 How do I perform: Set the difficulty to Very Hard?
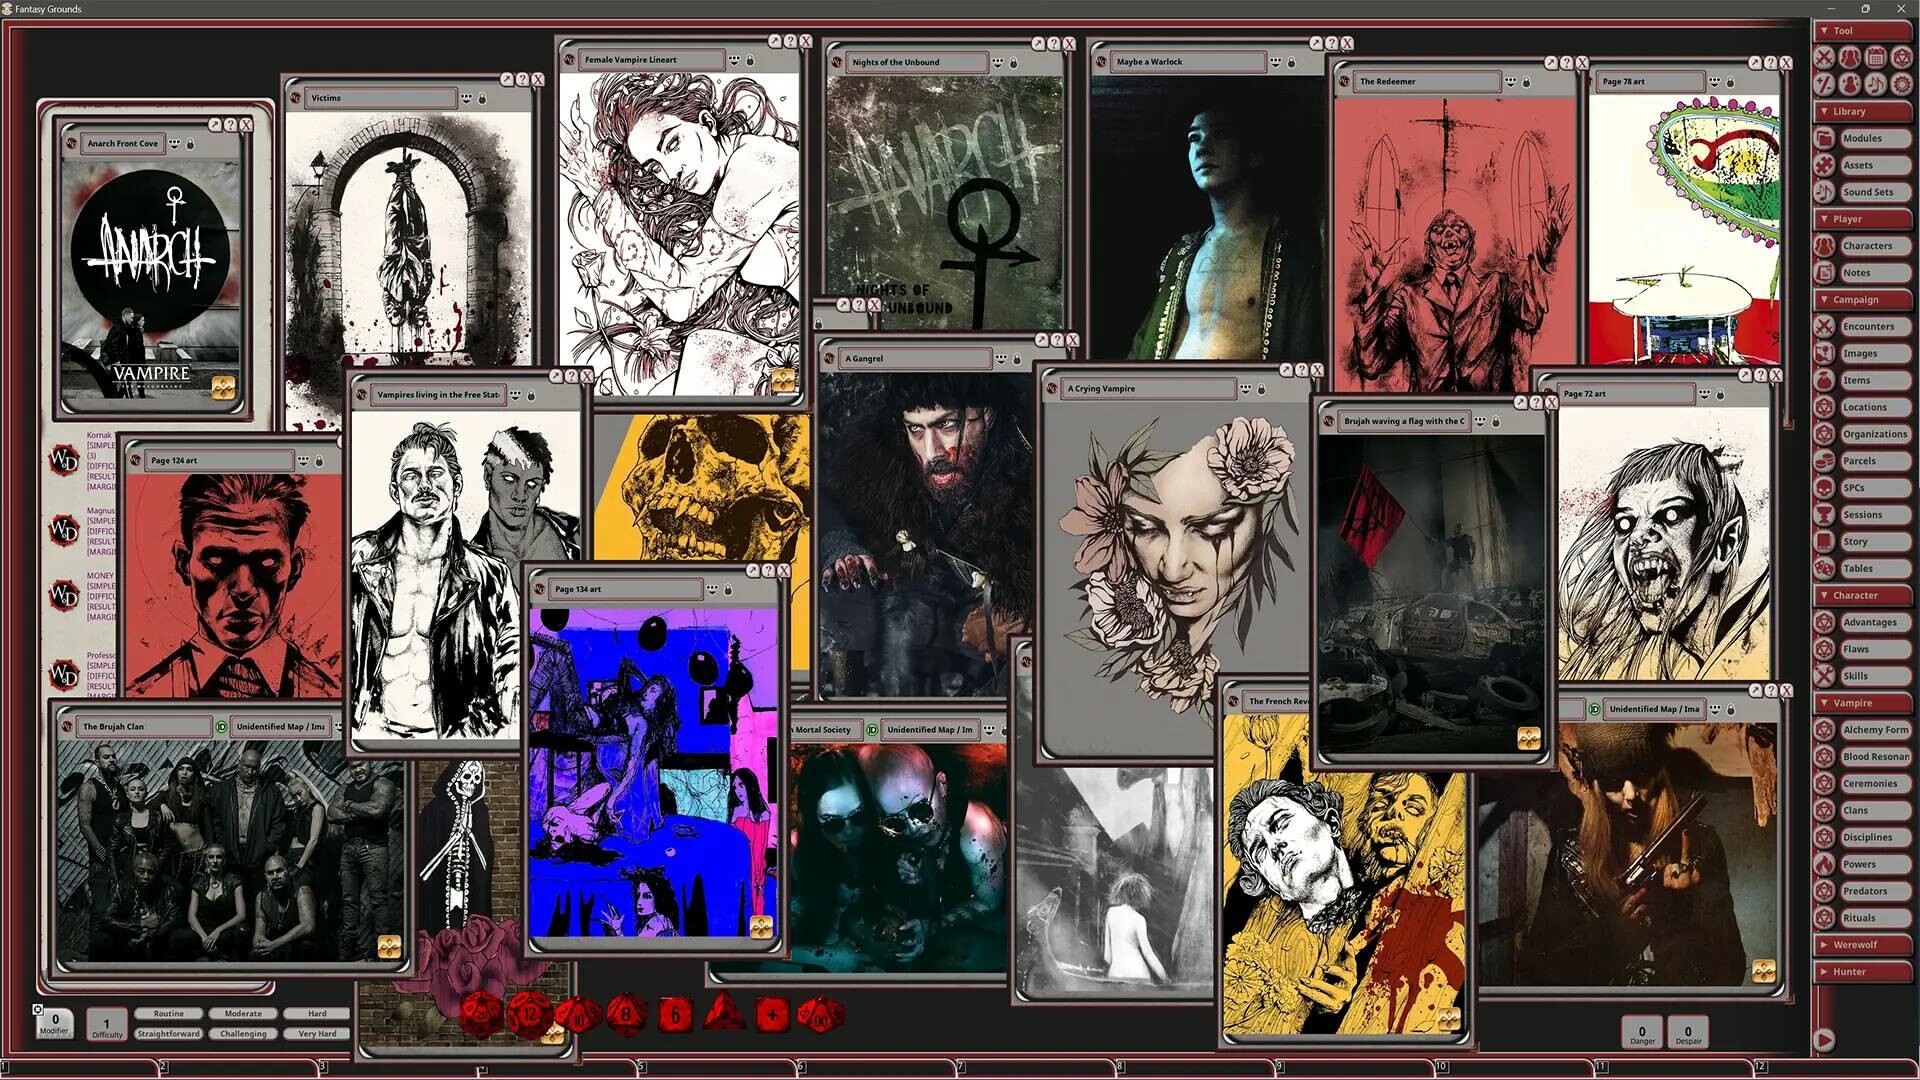tap(317, 1034)
